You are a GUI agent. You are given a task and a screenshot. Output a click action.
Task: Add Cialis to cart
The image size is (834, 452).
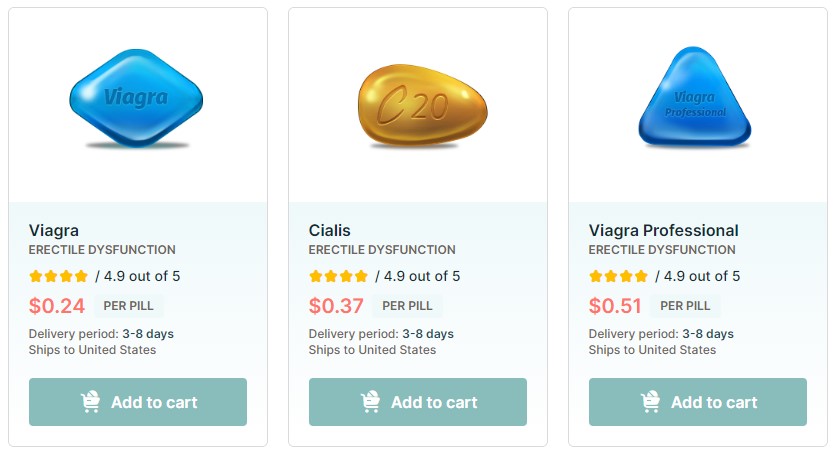point(418,402)
